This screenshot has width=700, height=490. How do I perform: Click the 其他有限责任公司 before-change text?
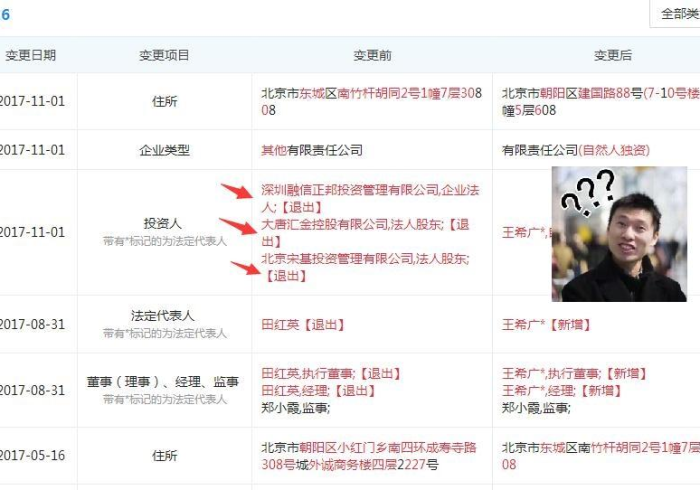(x=312, y=150)
